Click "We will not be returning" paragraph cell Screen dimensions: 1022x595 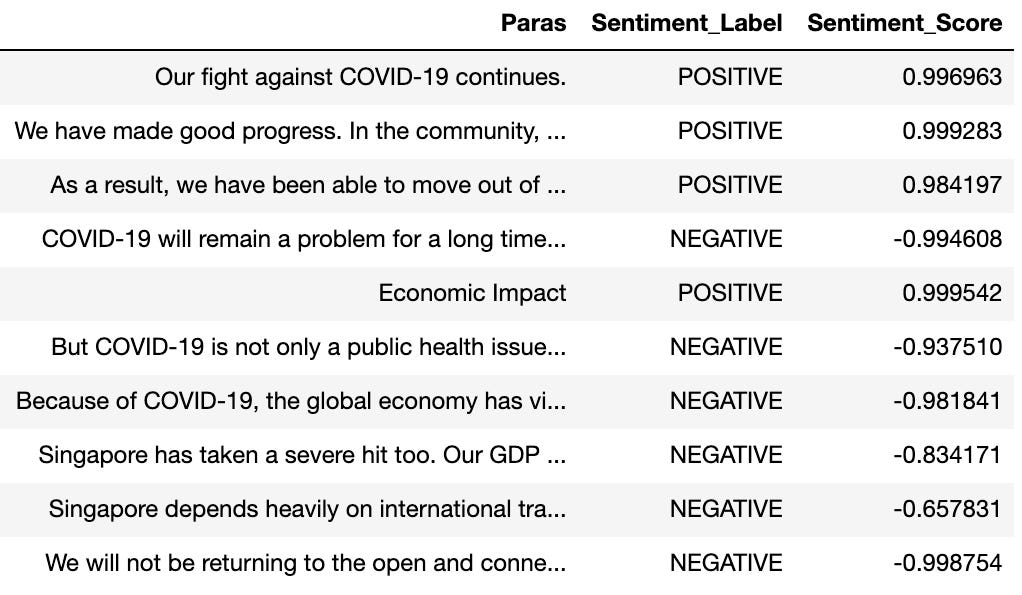click(x=306, y=563)
